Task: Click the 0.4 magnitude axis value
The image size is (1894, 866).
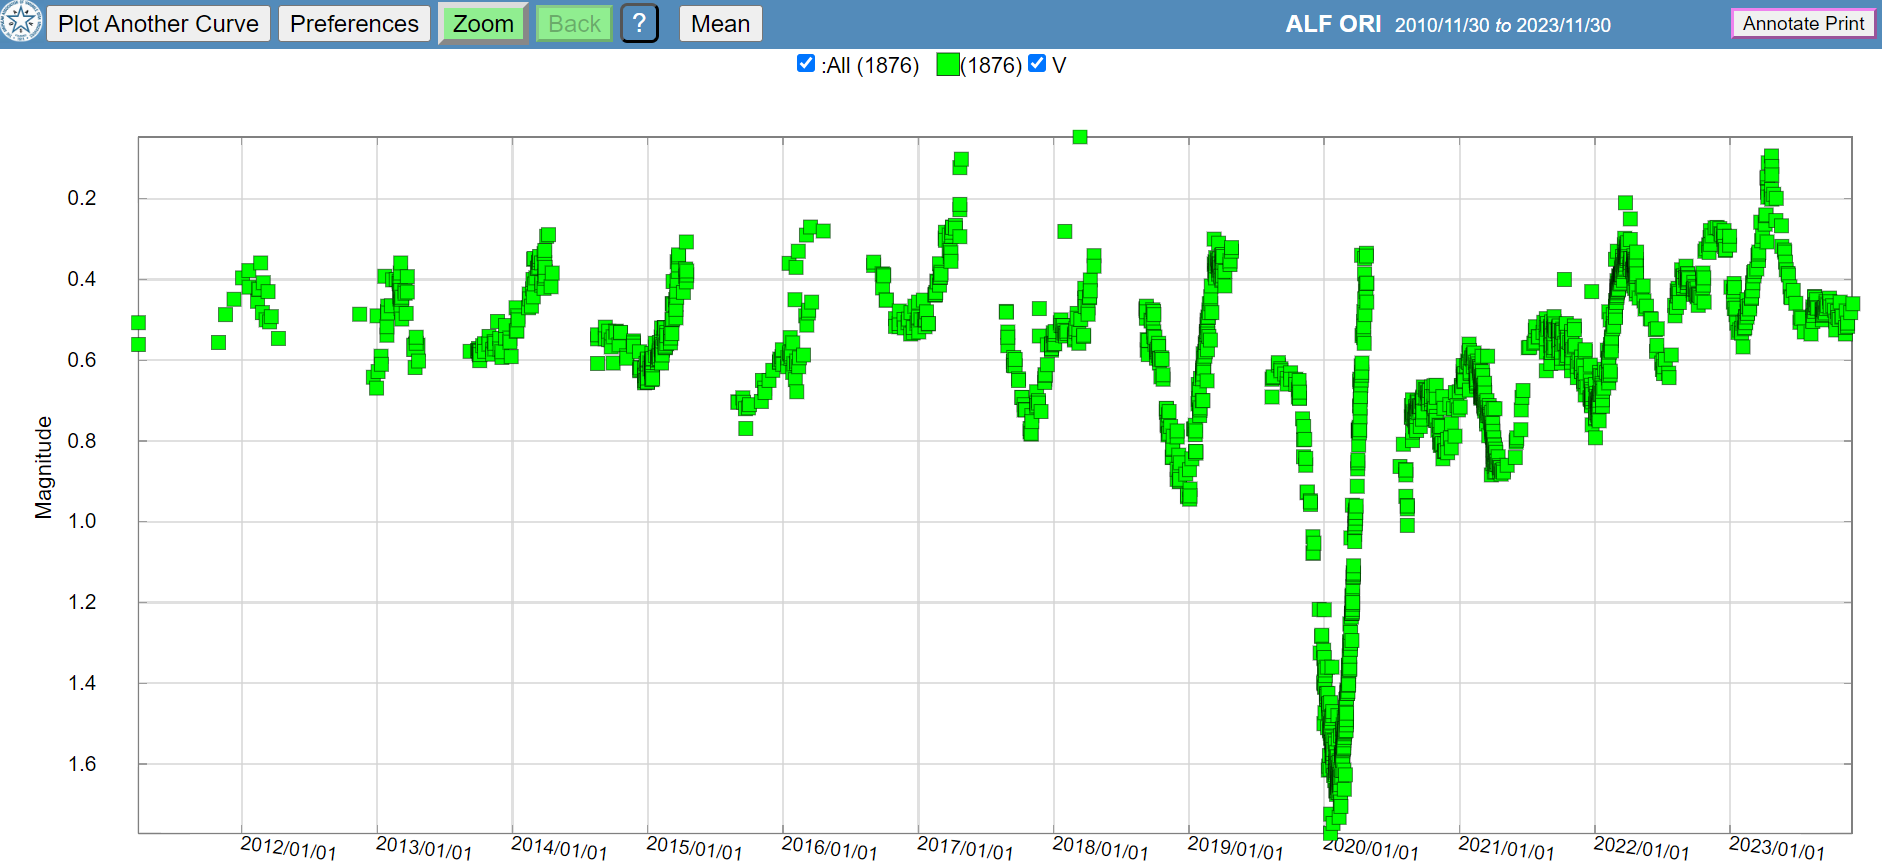Action: [82, 279]
